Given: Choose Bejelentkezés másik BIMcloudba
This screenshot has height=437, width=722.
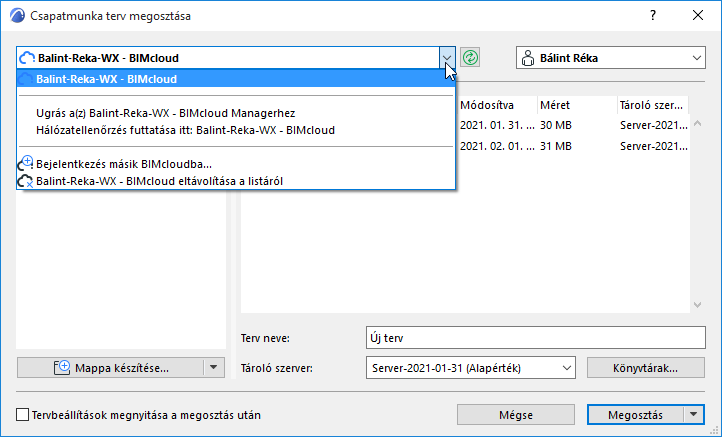Looking at the screenshot, I should (124, 163).
